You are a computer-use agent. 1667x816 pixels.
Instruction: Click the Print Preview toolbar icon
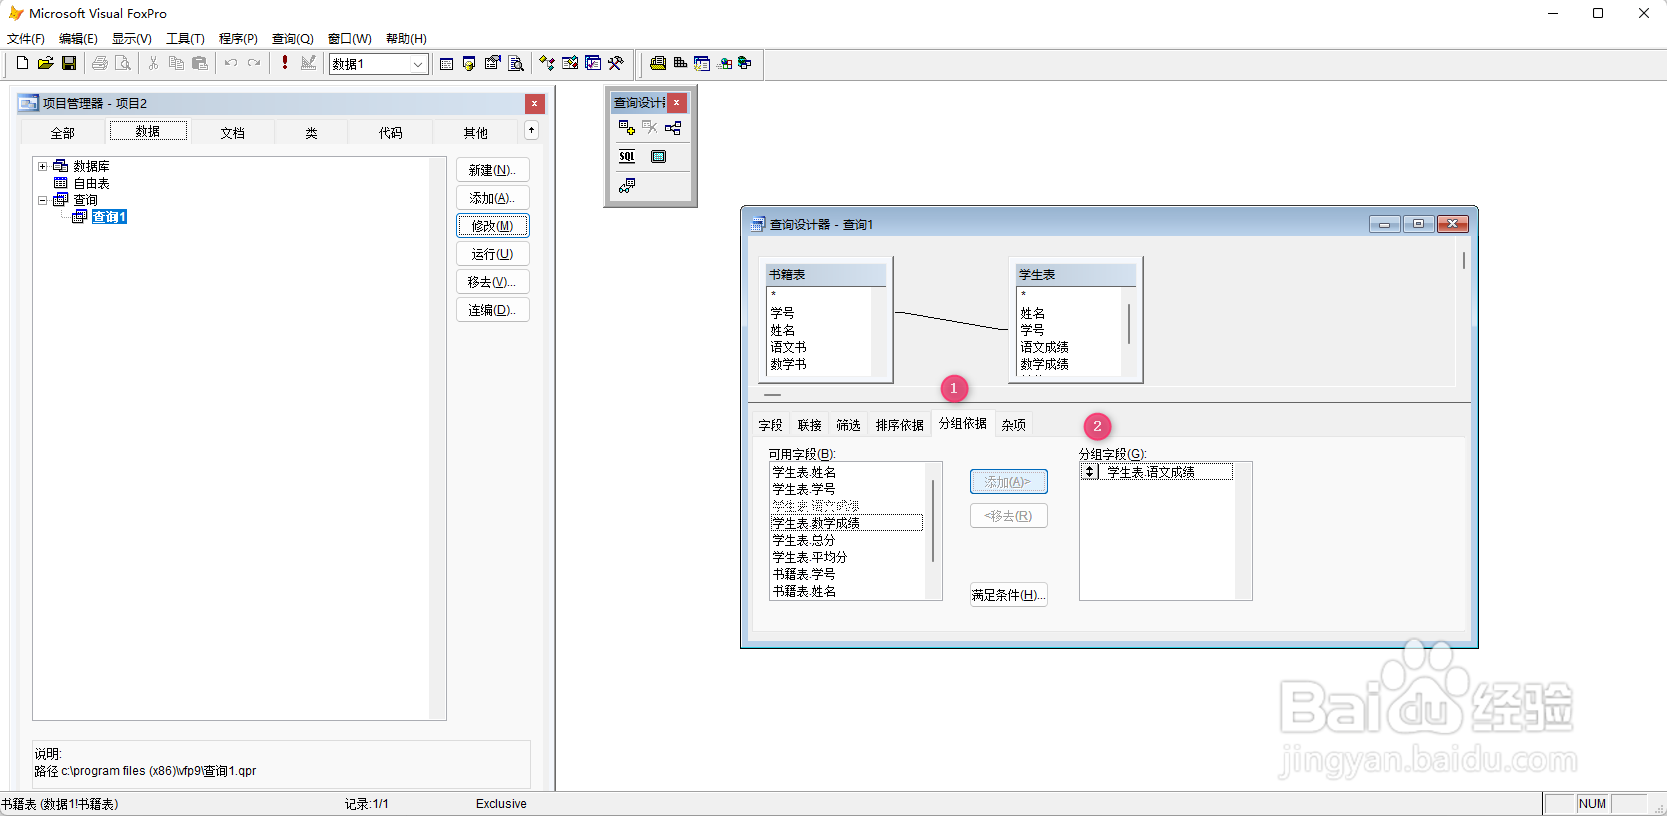point(123,63)
